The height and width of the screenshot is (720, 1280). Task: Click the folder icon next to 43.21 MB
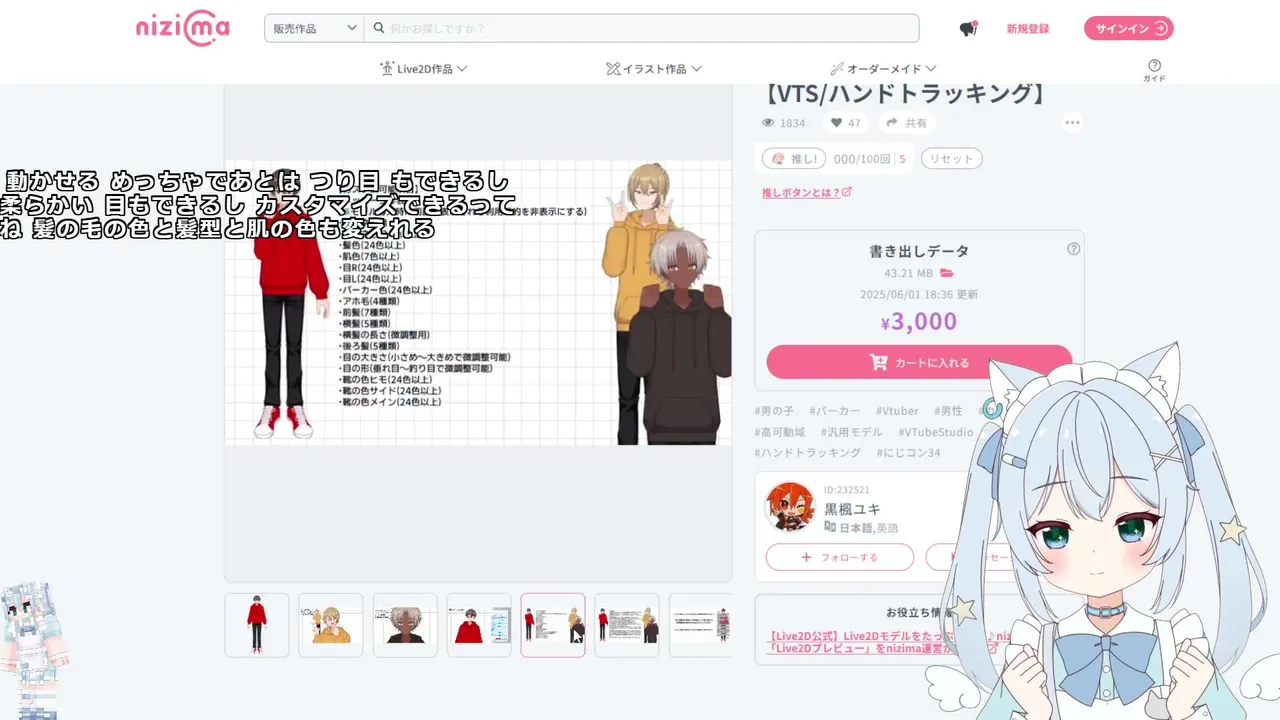coord(946,273)
